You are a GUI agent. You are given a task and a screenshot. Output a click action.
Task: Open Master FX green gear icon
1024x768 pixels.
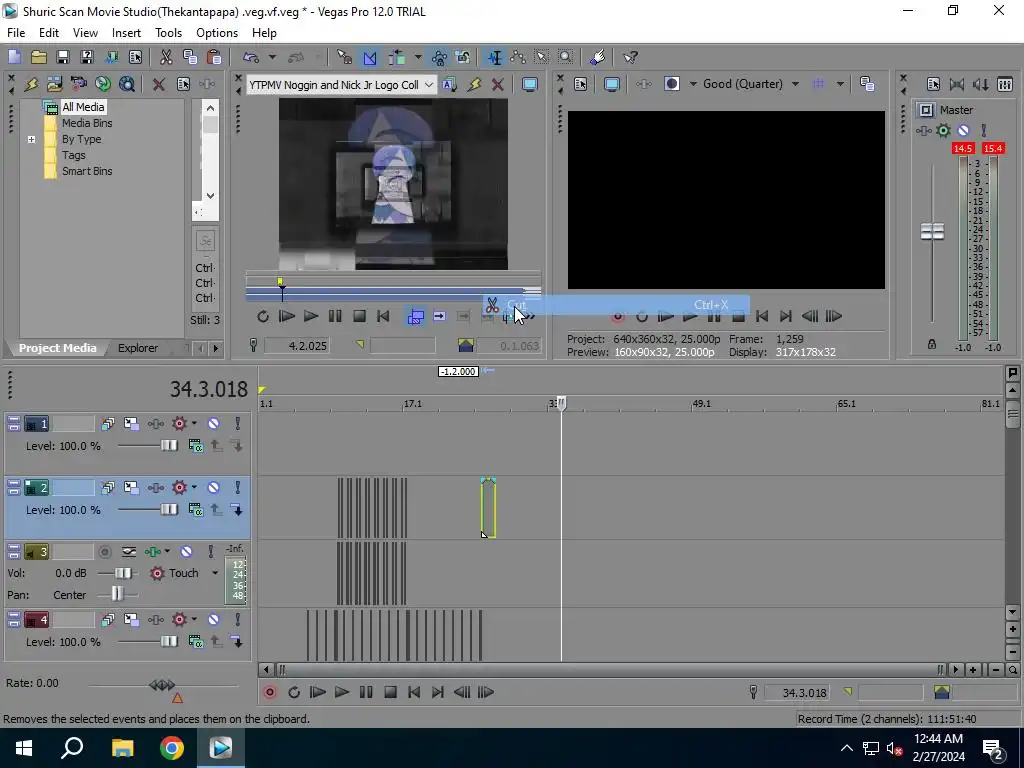943,131
